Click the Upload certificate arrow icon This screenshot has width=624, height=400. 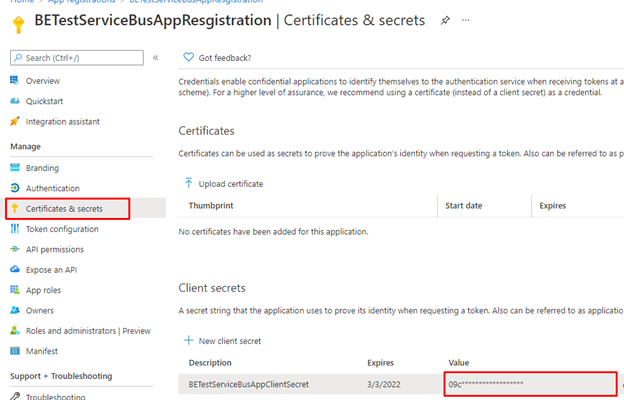point(188,183)
